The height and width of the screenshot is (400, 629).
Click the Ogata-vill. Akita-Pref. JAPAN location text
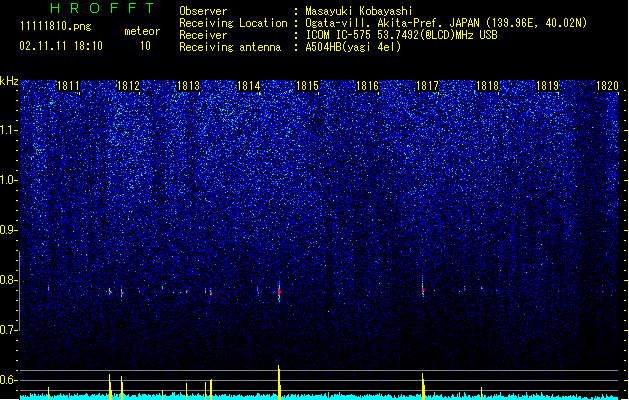tap(446, 23)
